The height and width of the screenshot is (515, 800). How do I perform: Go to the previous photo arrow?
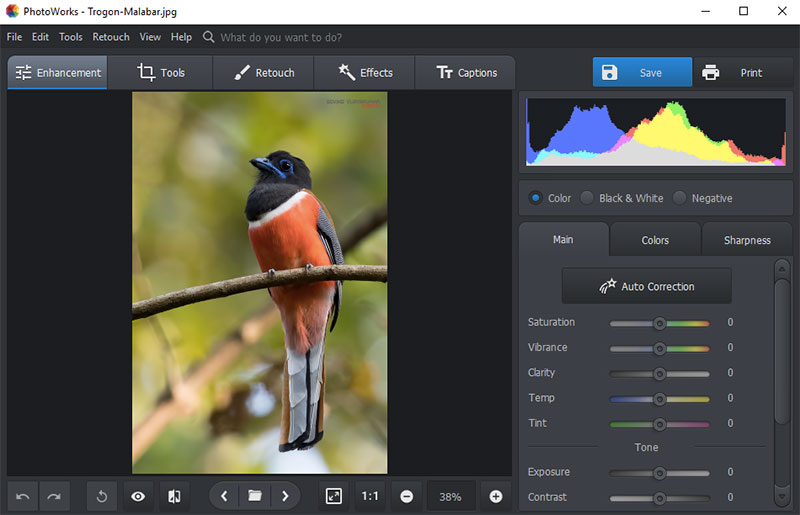click(225, 496)
